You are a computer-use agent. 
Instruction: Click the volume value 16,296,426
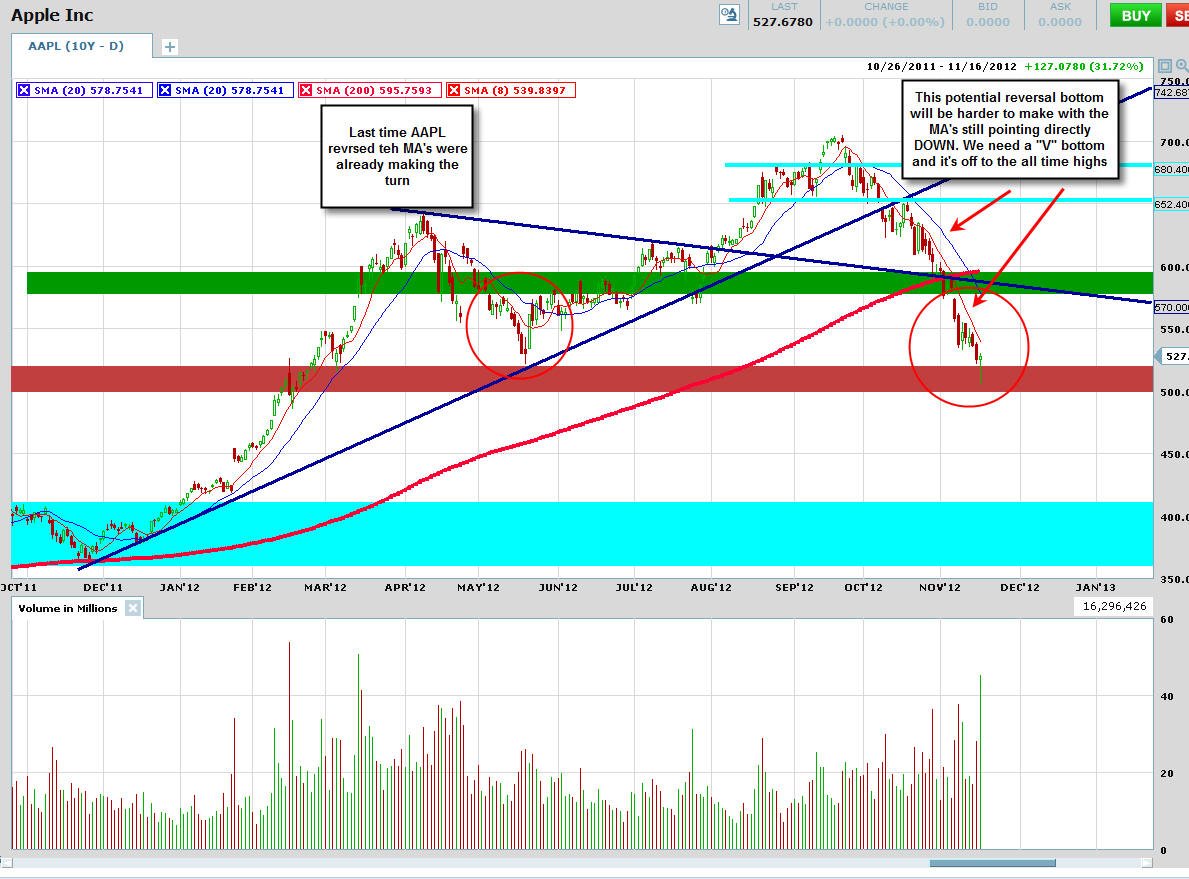click(x=1114, y=606)
